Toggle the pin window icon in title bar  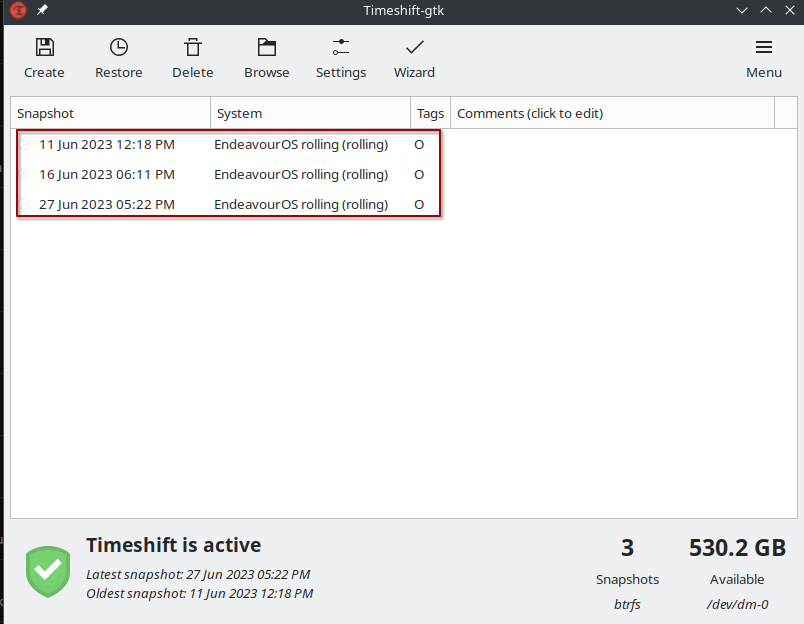pyautogui.click(x=42, y=10)
